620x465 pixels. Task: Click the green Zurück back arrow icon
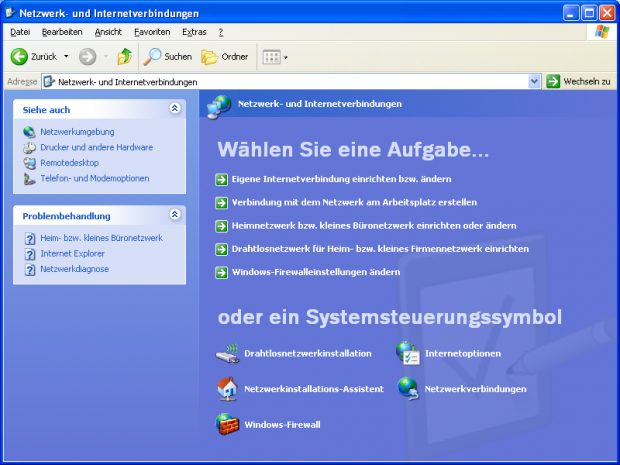click(19, 57)
